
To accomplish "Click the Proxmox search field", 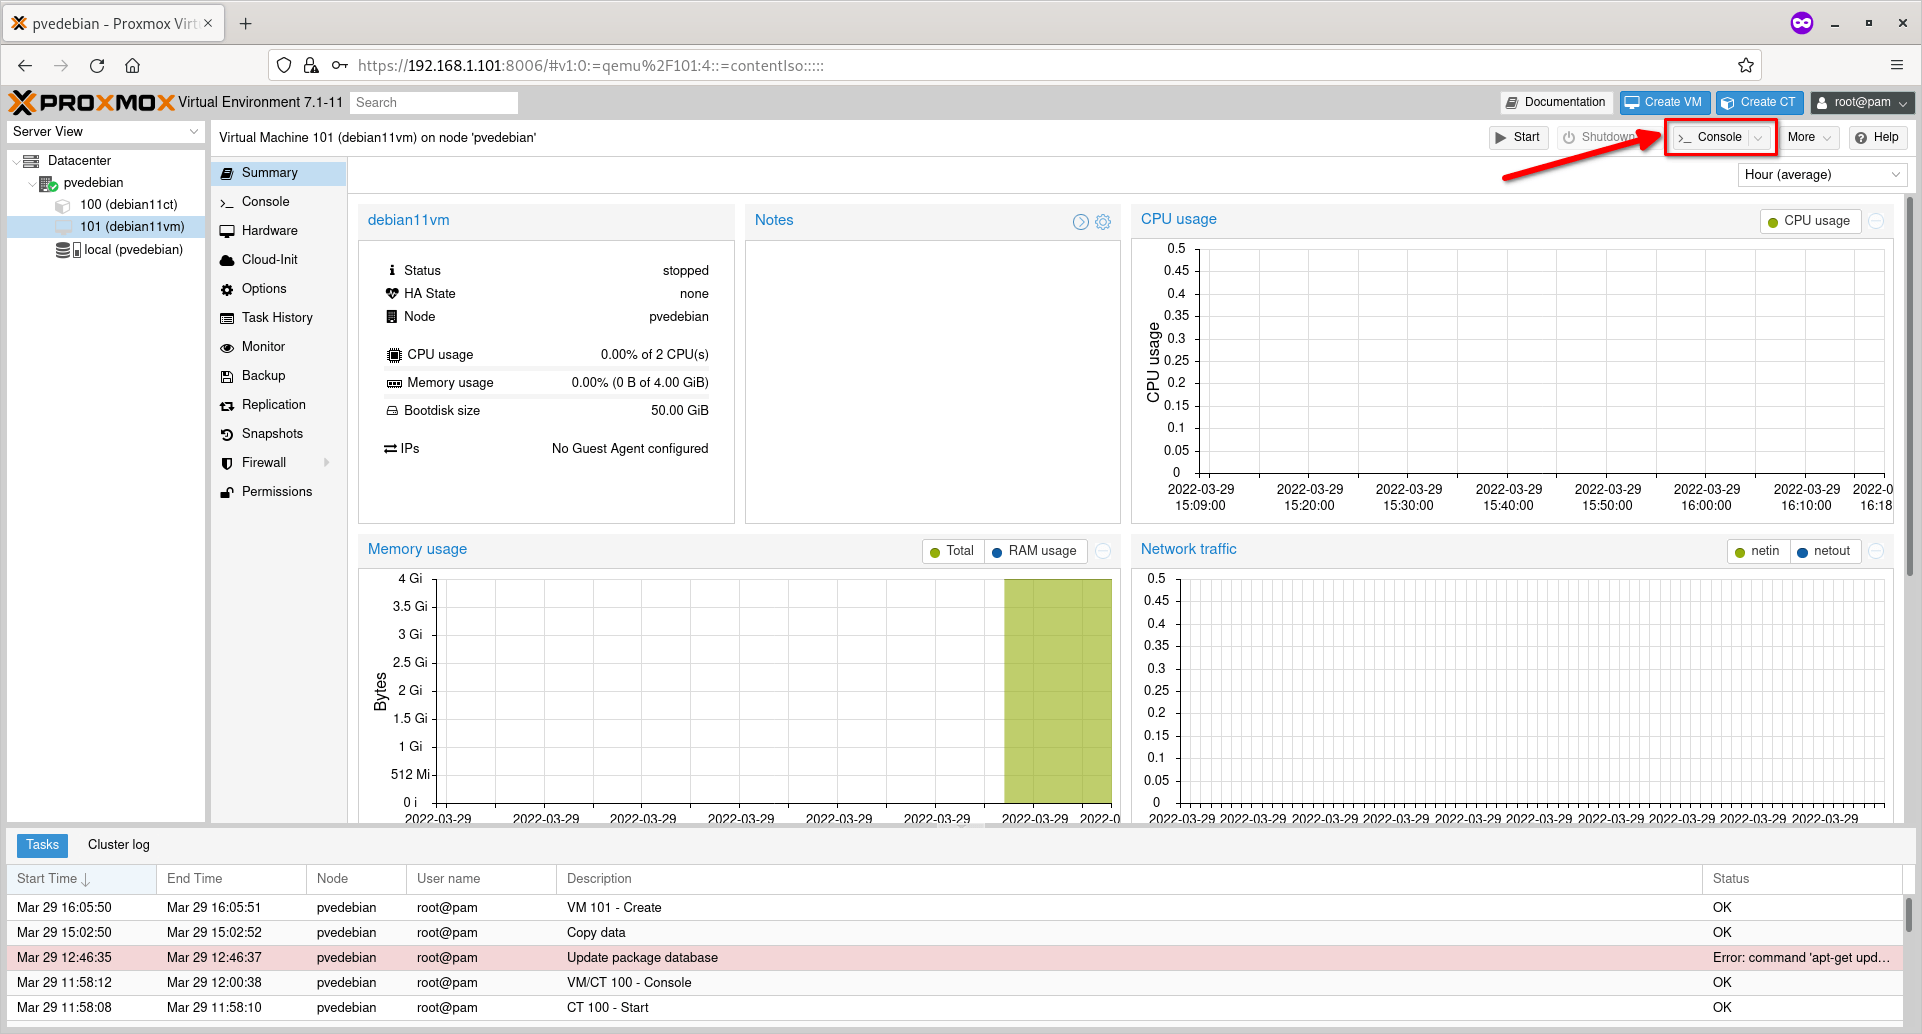I will [434, 103].
